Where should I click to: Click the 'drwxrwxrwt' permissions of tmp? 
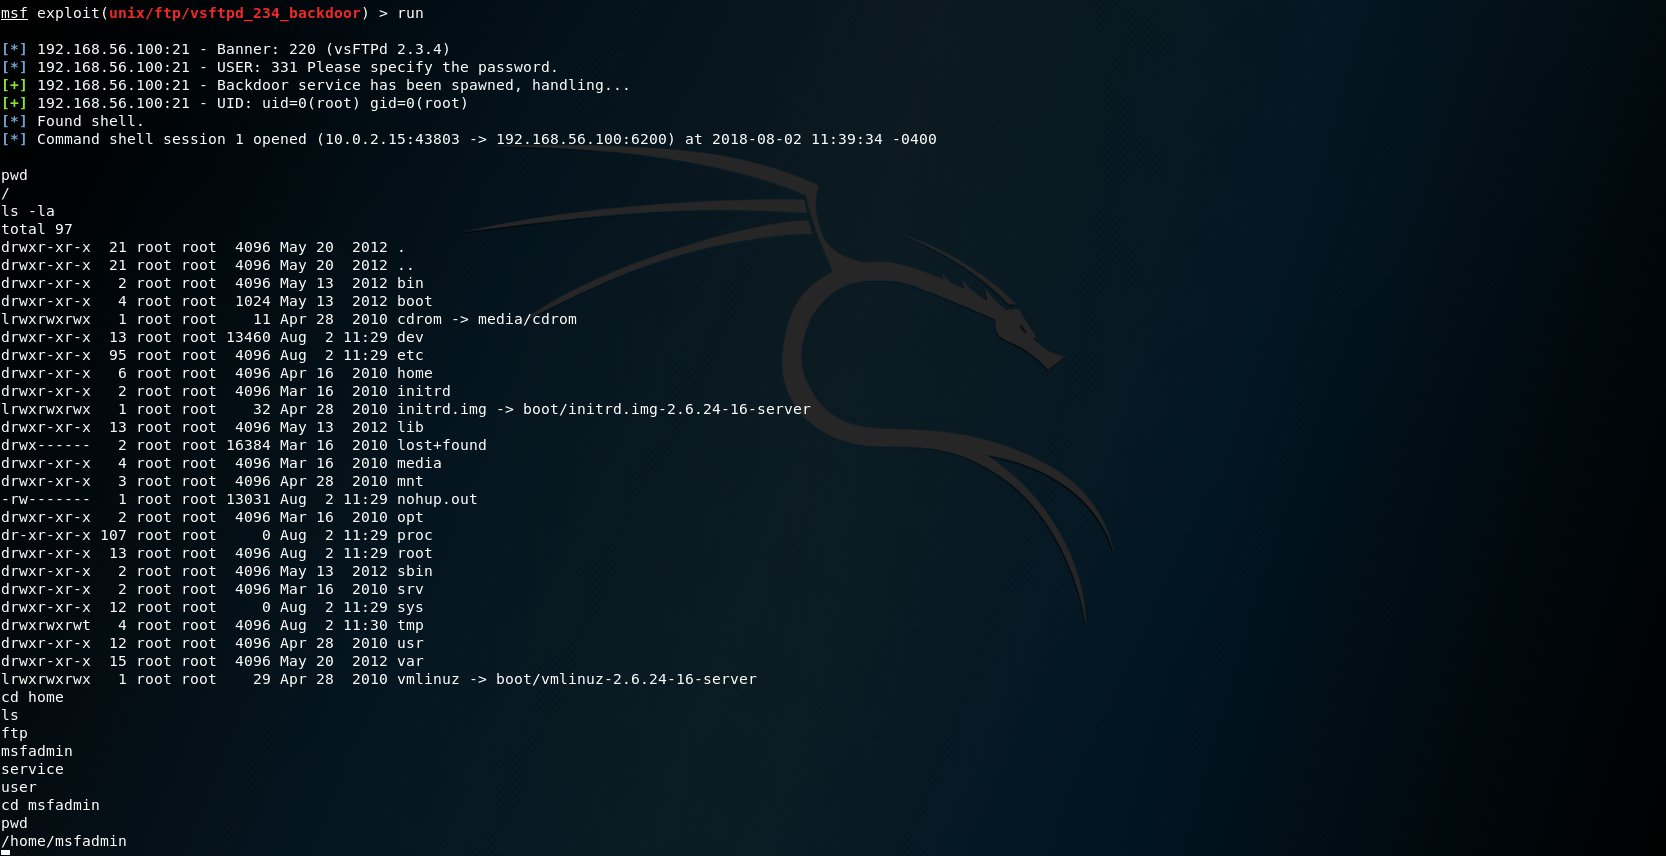point(46,625)
